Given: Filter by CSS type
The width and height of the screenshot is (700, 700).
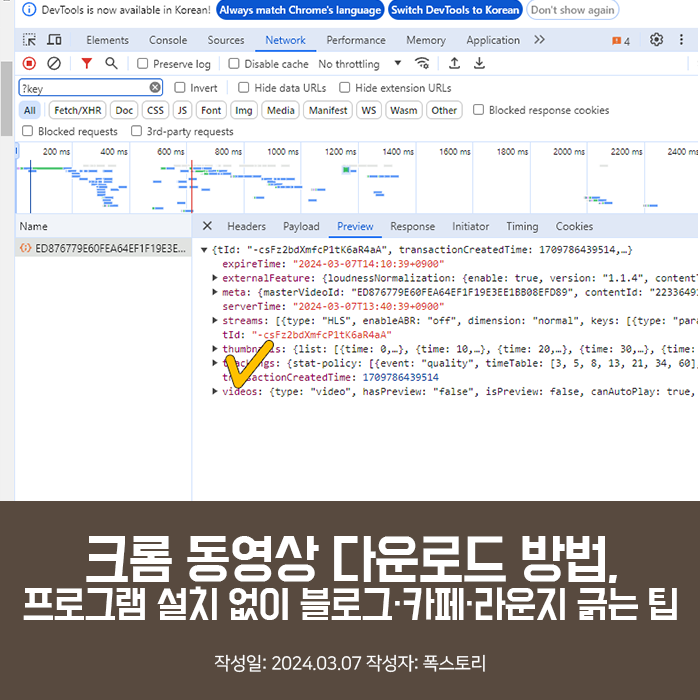Looking at the screenshot, I should (155, 110).
